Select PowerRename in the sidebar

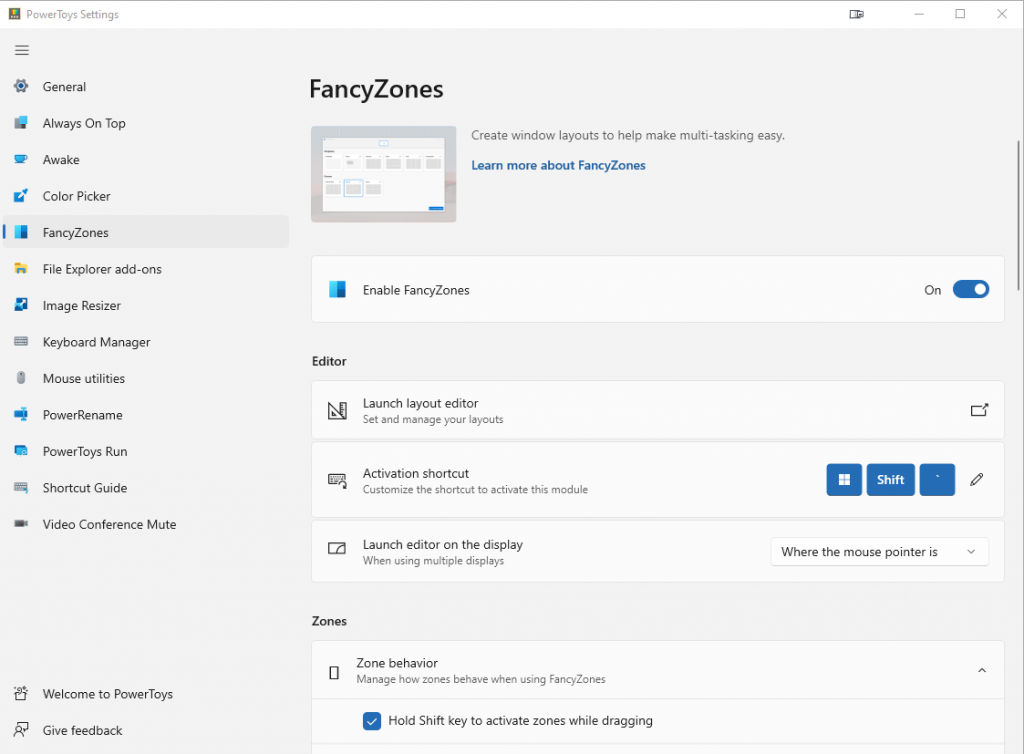146,415
